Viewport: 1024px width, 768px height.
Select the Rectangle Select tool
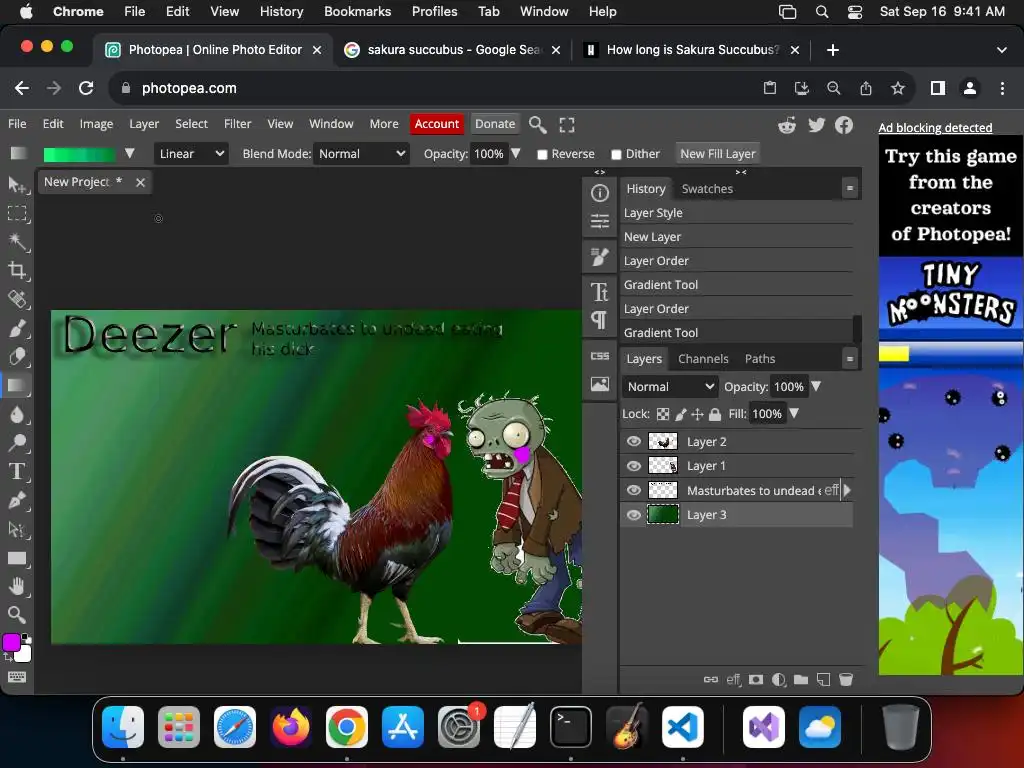(17, 214)
